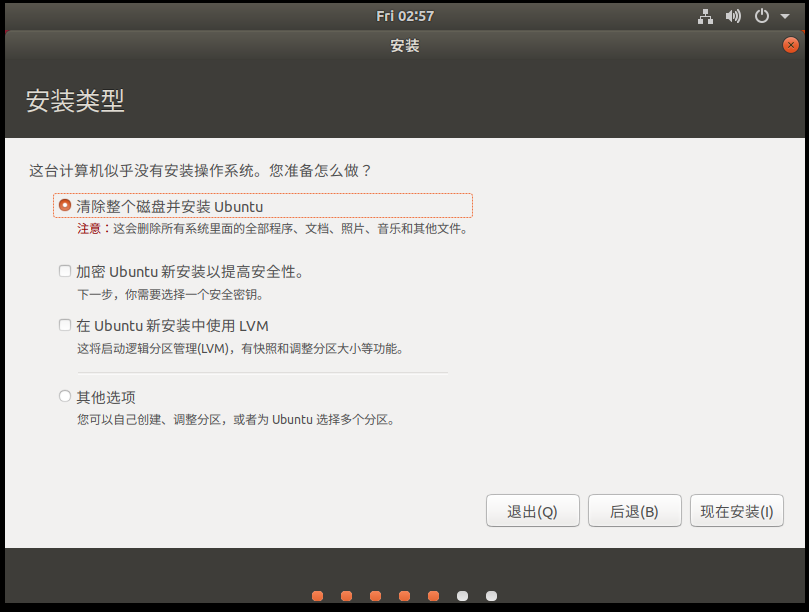Open the network status icon in top bar
Image resolution: width=809 pixels, height=612 pixels.
[705, 17]
